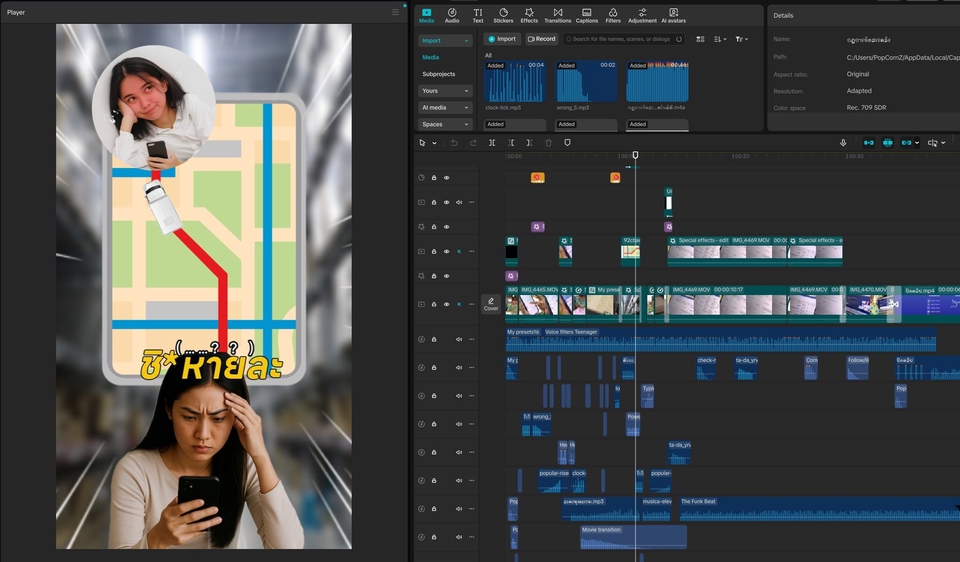Open the Effects panel
960x562 pixels.
529,15
